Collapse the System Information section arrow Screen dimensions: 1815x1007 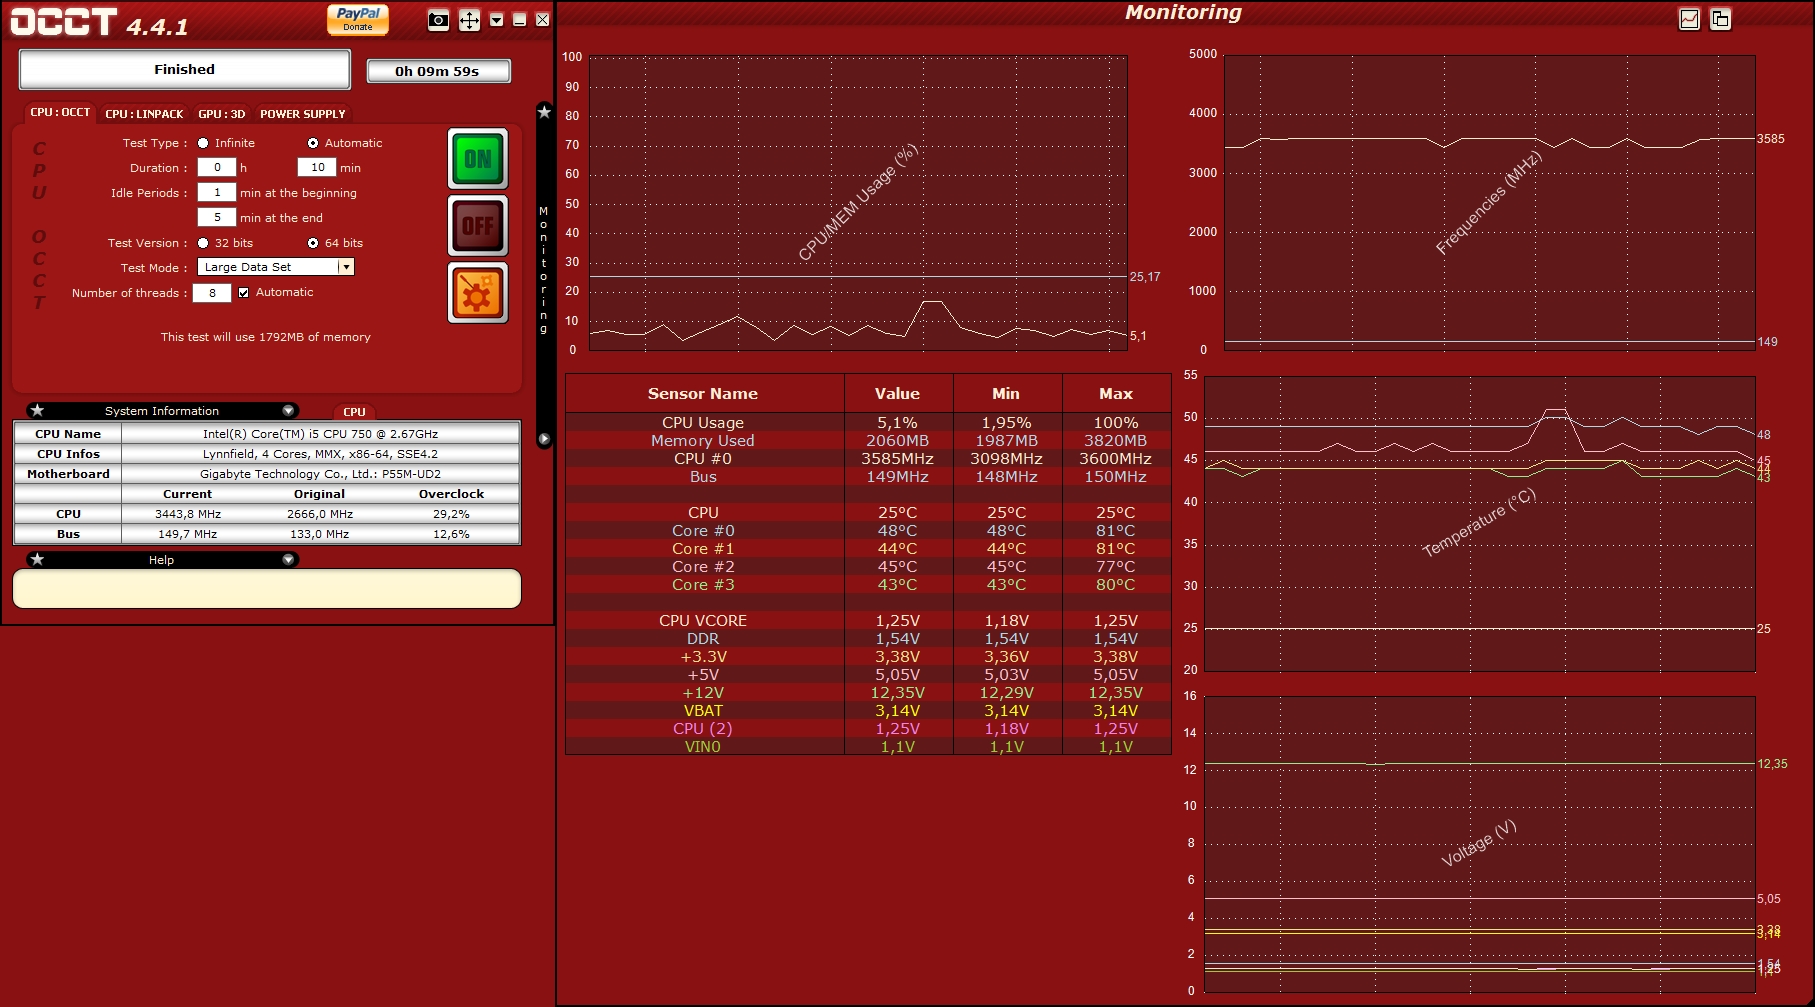[x=288, y=411]
